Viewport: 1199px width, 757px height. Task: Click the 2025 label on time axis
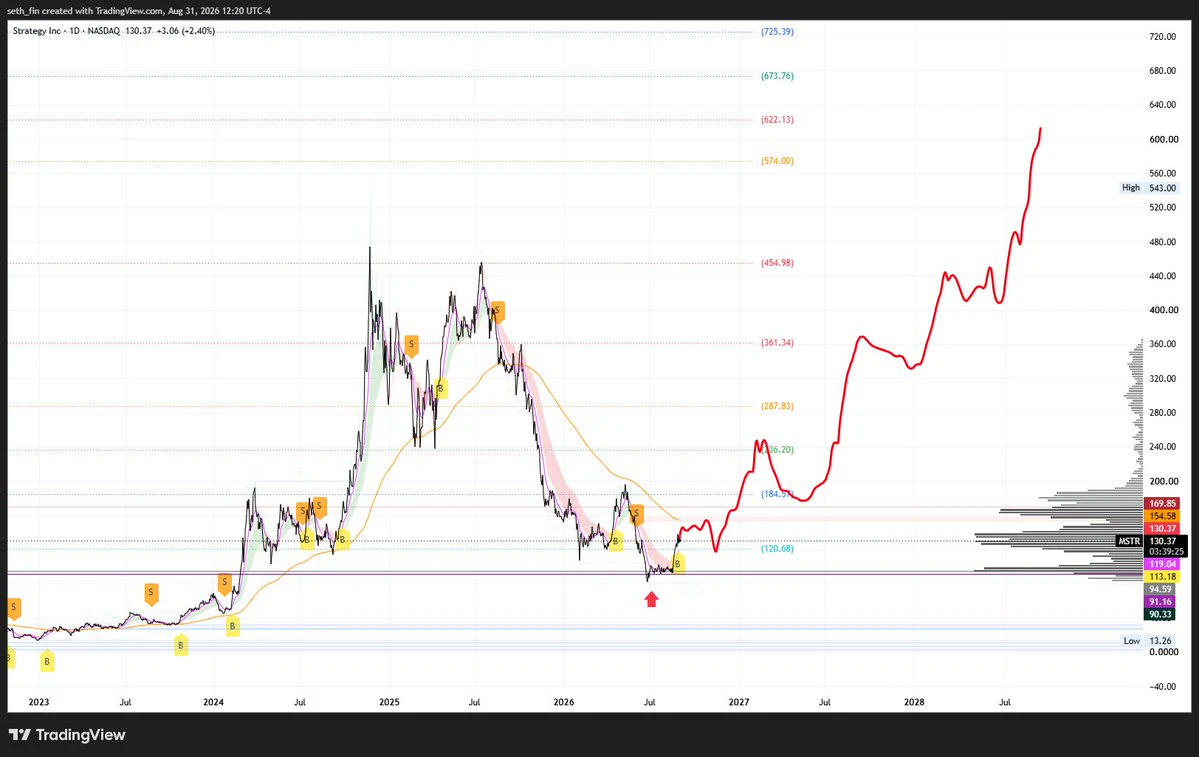click(389, 702)
